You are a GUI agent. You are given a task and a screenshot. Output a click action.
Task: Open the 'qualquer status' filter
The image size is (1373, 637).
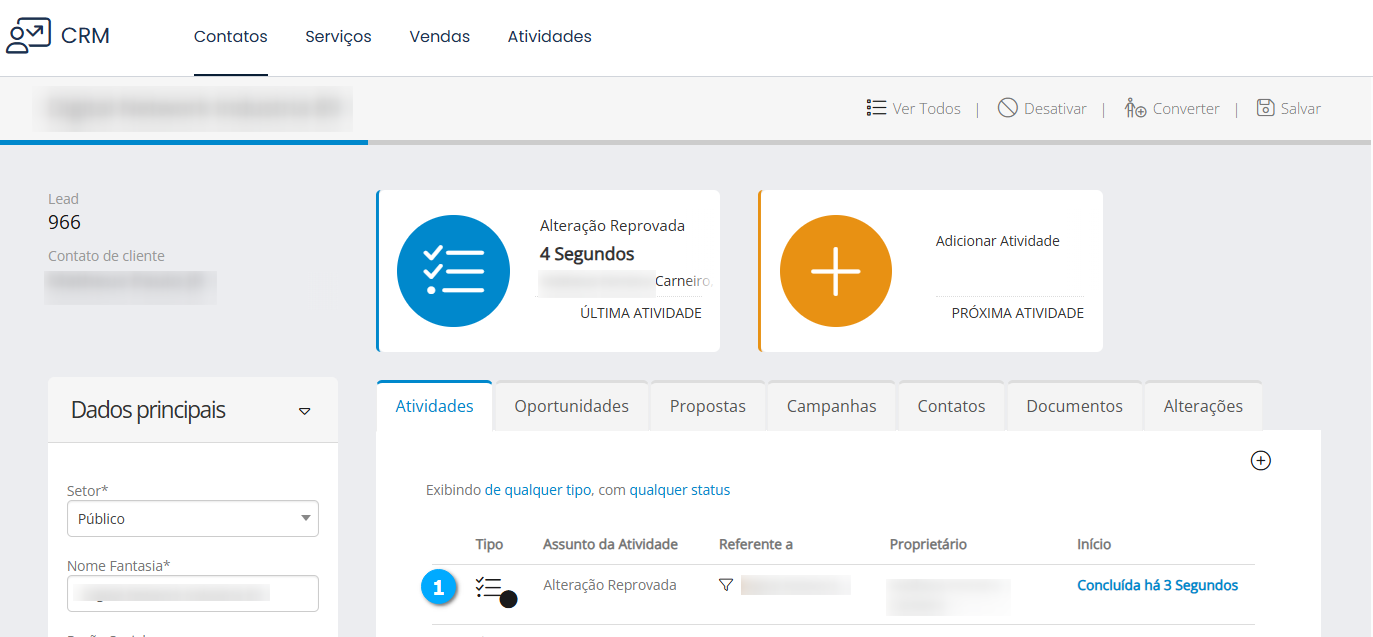[x=679, y=490]
